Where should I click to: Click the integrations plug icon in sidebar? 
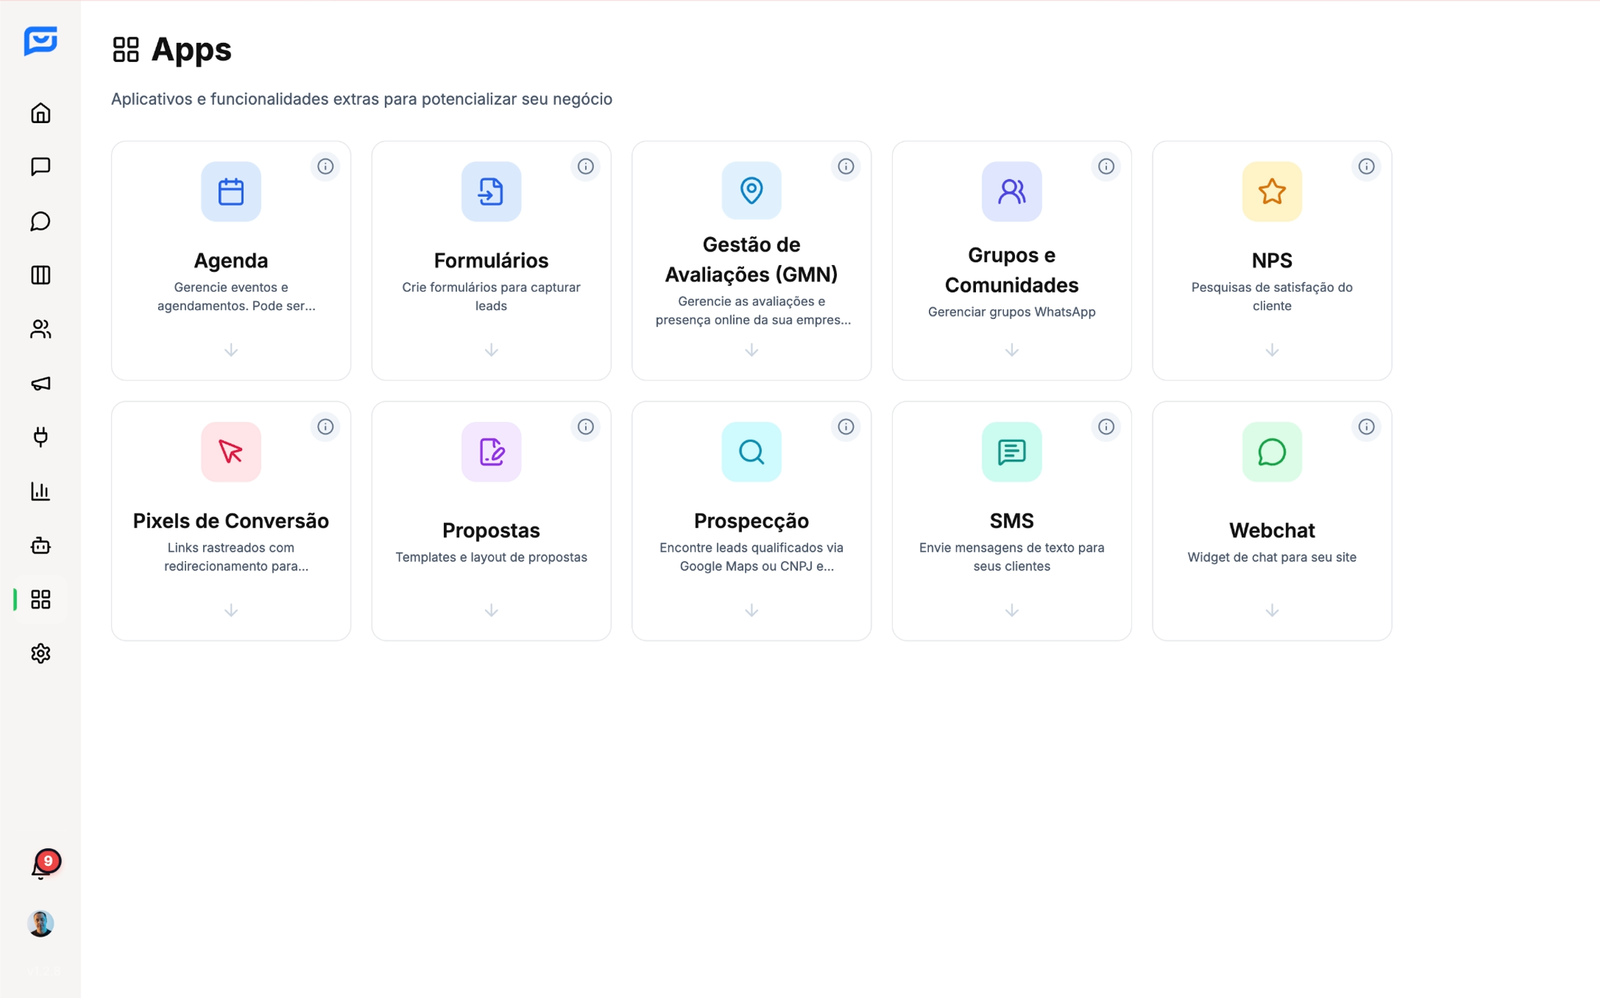(x=40, y=437)
